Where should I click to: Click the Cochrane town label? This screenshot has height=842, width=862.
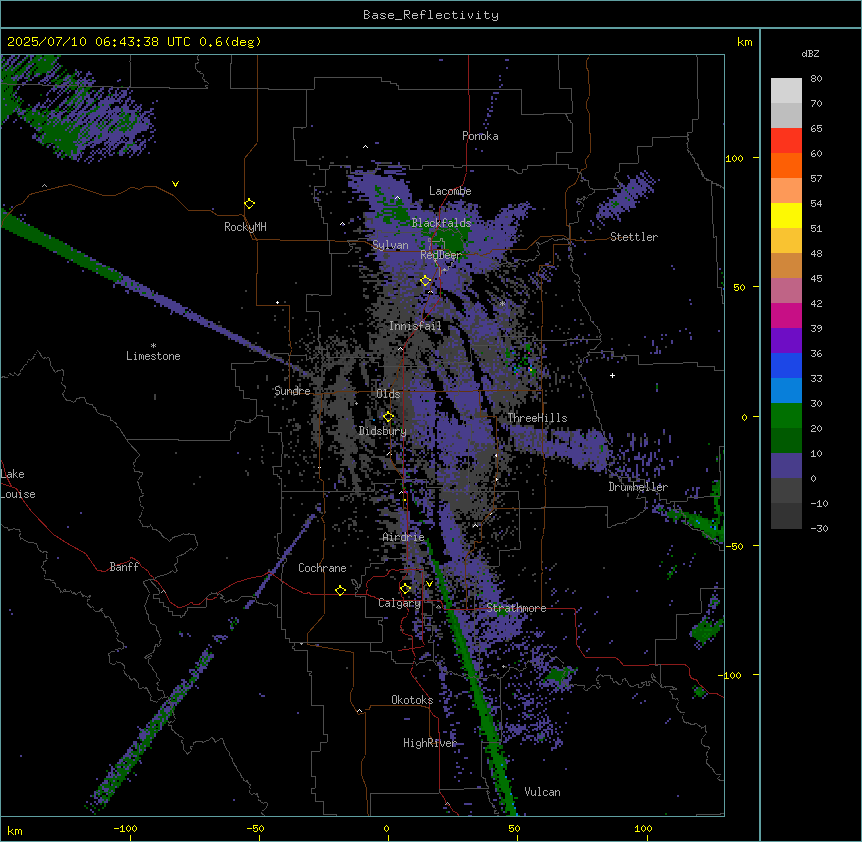pos(322,568)
